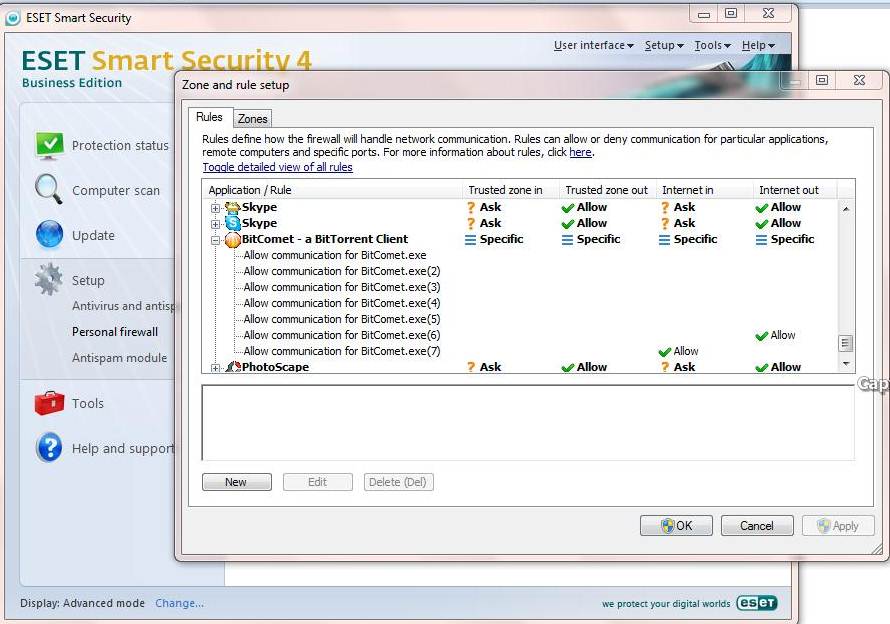890x624 pixels.
Task: Select Allow communication for BitComet.exe rule
Action: click(335, 256)
